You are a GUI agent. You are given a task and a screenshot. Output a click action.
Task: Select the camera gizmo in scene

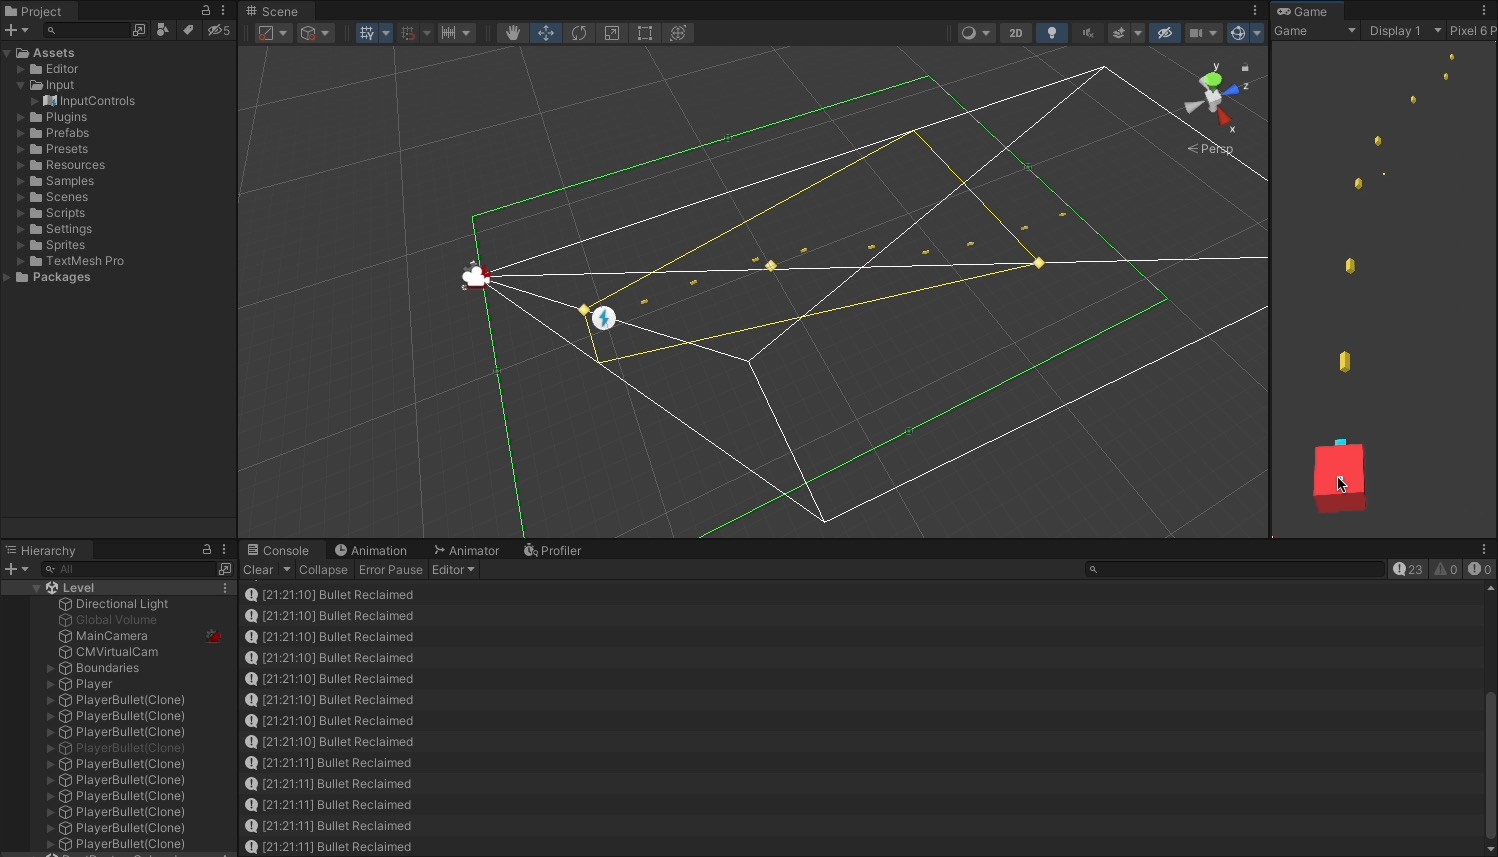(475, 276)
